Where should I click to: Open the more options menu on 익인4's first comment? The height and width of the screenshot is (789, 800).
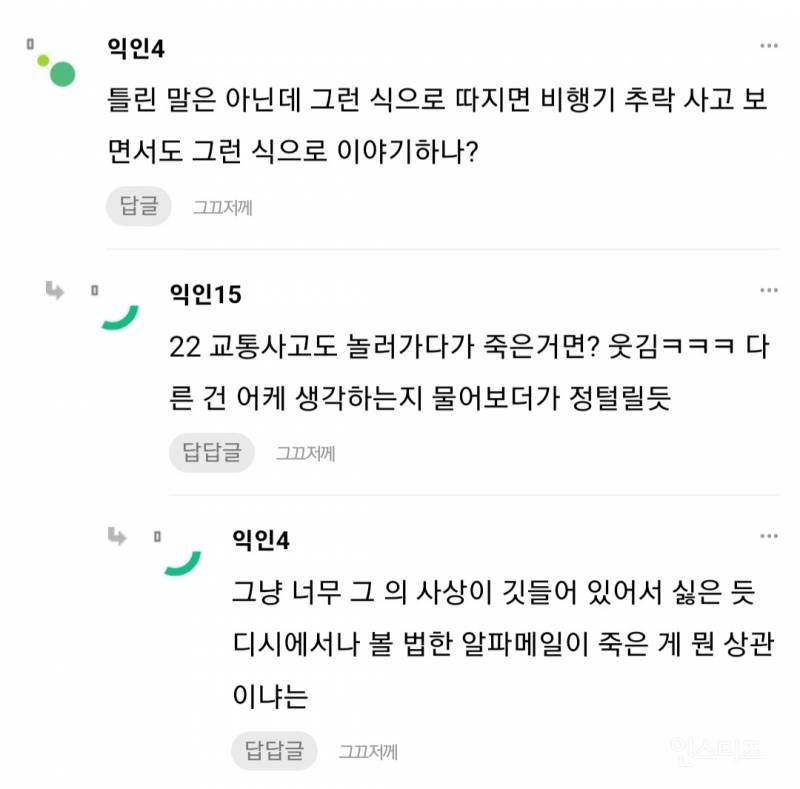pos(768,44)
